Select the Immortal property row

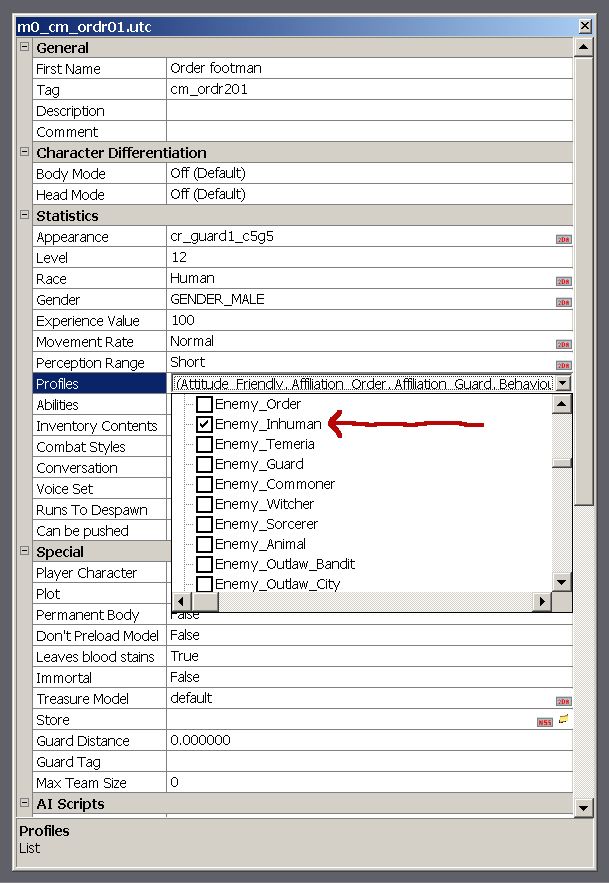click(100, 677)
